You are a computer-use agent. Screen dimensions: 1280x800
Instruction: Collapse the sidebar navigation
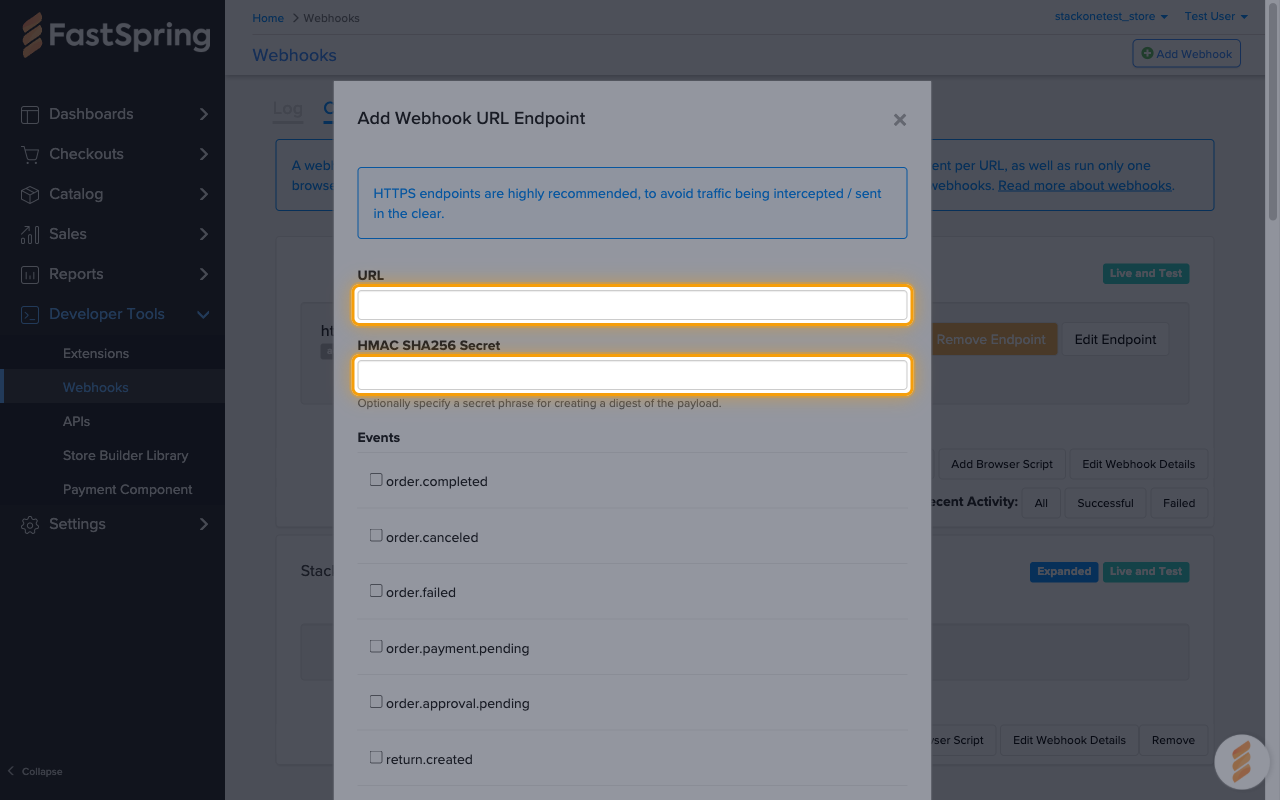35,771
